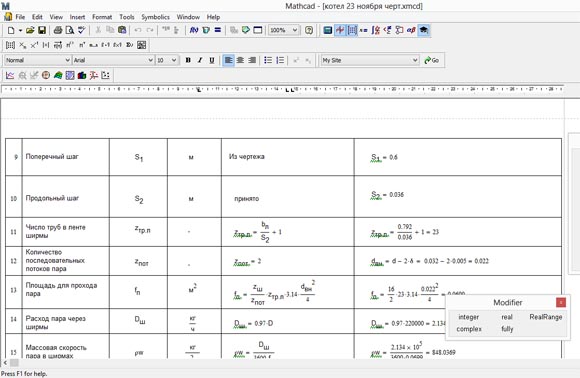Screen dimensions: 580x378
Task: Click the Paste clipboard icon
Action: (x=122, y=30)
